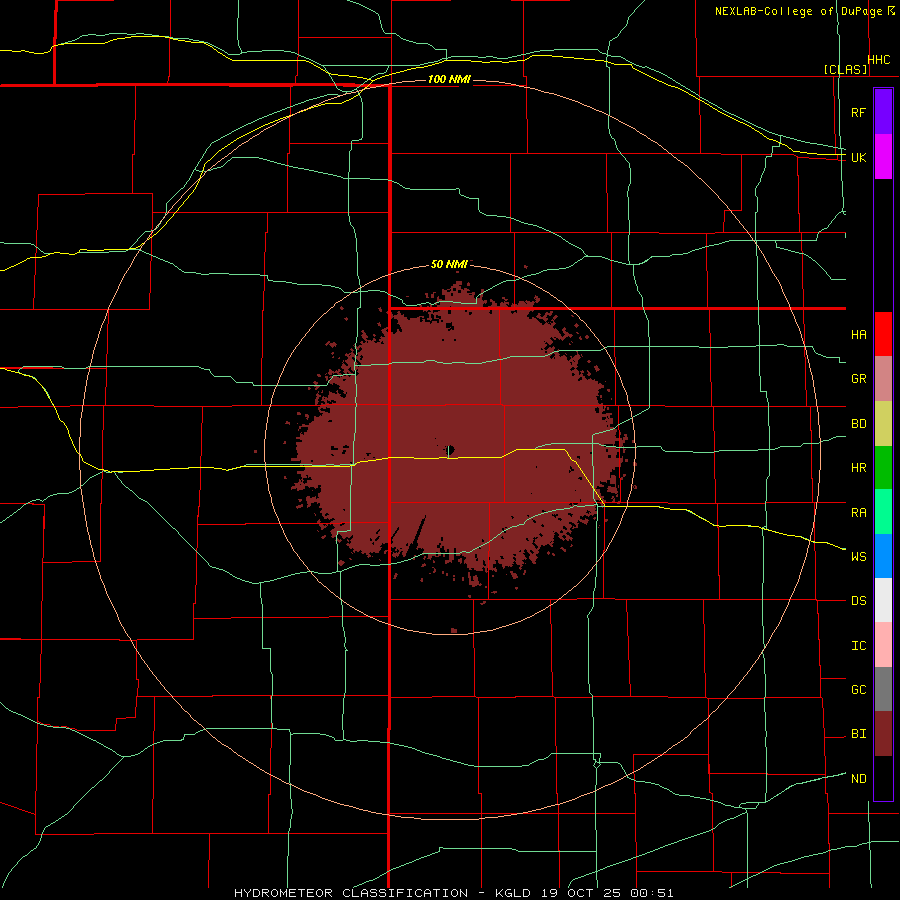This screenshot has width=900, height=900.
Task: Click the GC gray legend swatch
Action: tap(883, 689)
